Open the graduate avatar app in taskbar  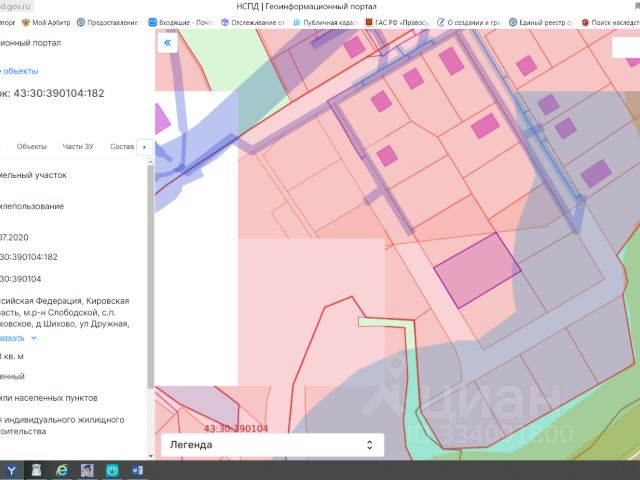(x=87, y=471)
